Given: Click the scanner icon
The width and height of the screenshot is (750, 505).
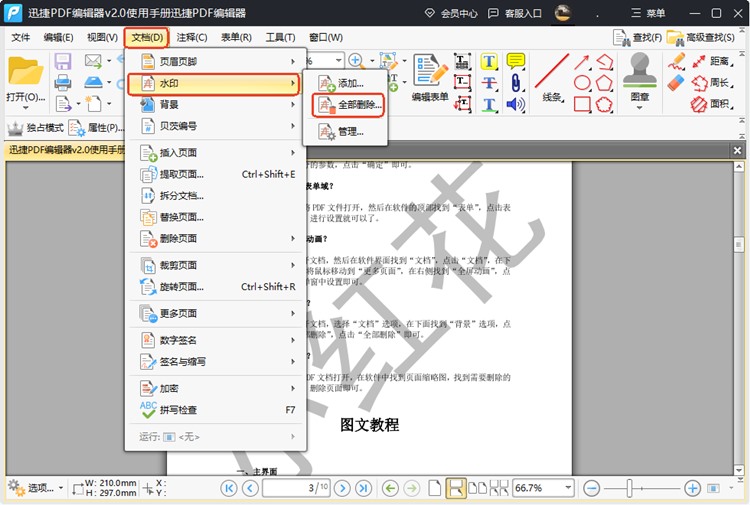Looking at the screenshot, I should (93, 82).
